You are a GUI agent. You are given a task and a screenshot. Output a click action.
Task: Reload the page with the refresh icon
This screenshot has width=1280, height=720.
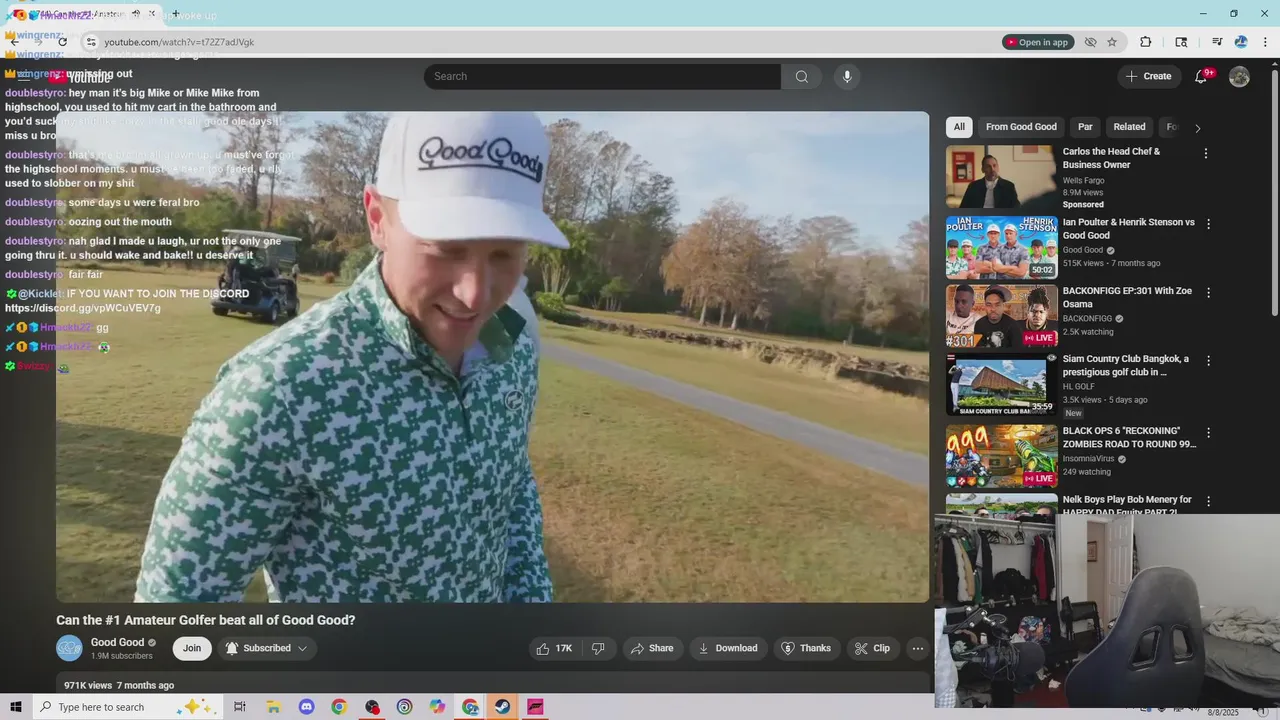62,42
